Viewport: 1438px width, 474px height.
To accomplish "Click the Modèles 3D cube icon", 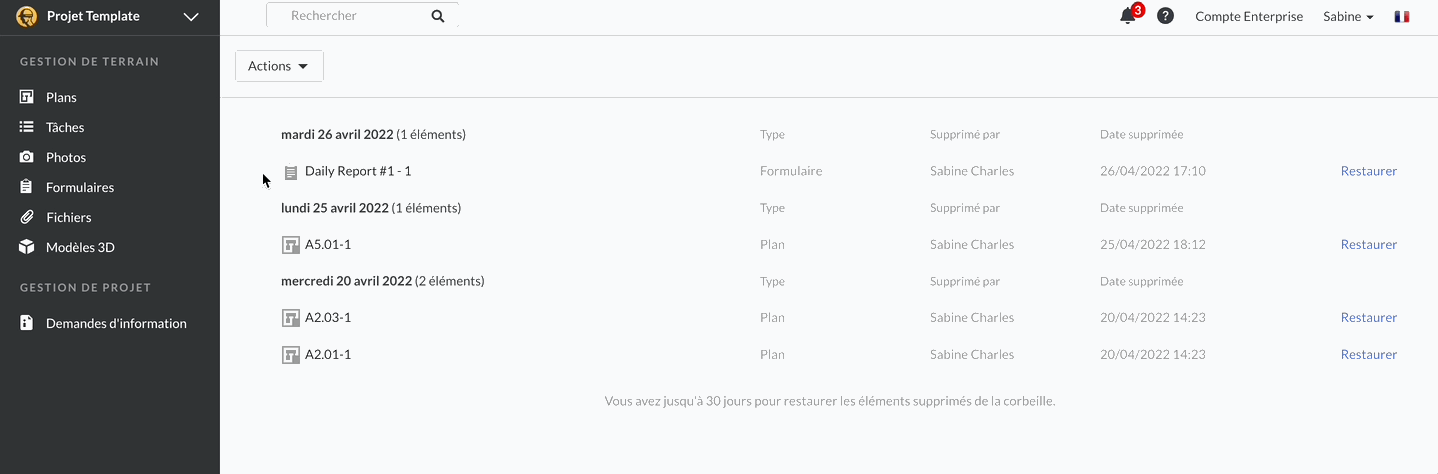I will [27, 247].
